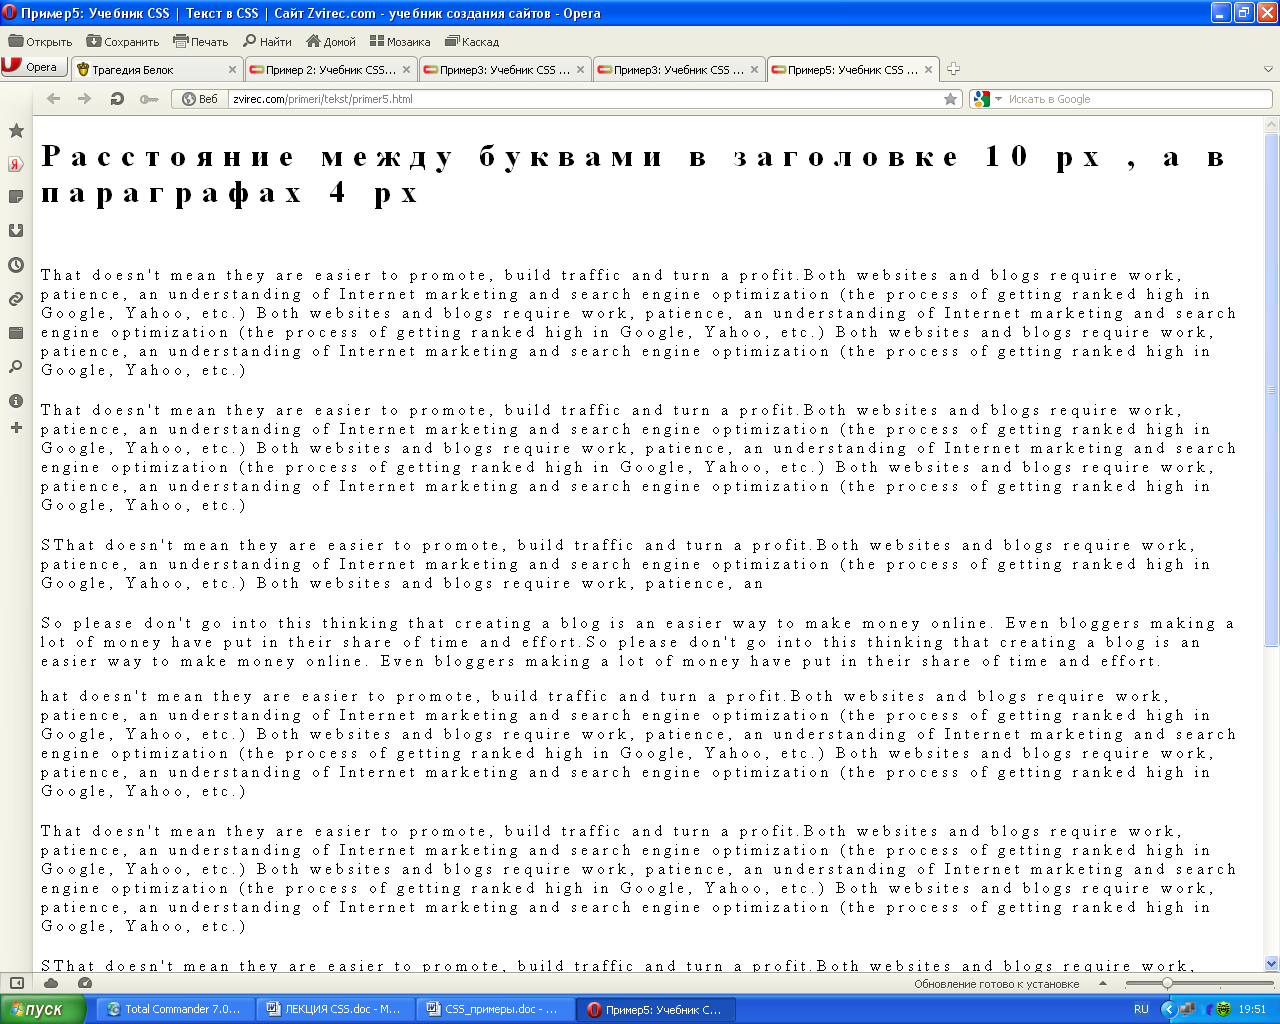
Task: Switch to Total Commander 7.0 in the taskbar
Action: tap(176, 1010)
